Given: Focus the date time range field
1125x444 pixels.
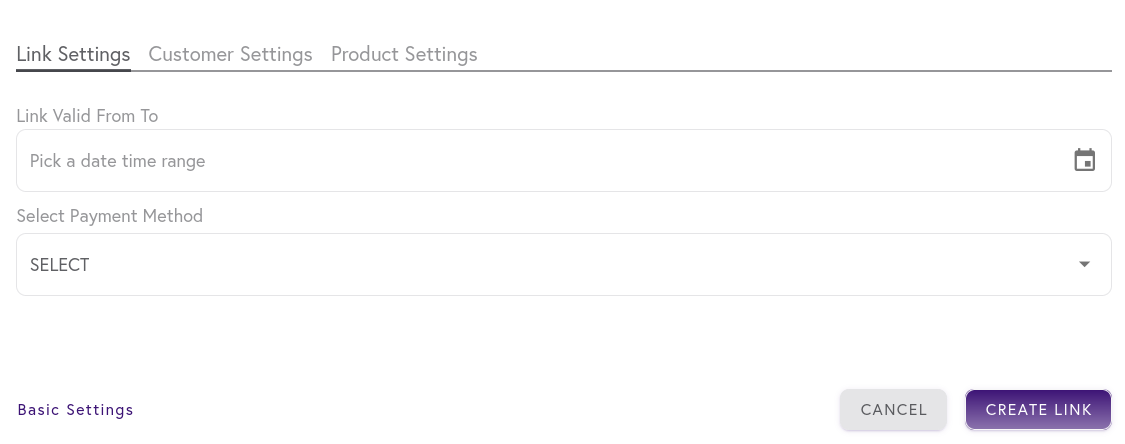Looking at the screenshot, I should [564, 161].
